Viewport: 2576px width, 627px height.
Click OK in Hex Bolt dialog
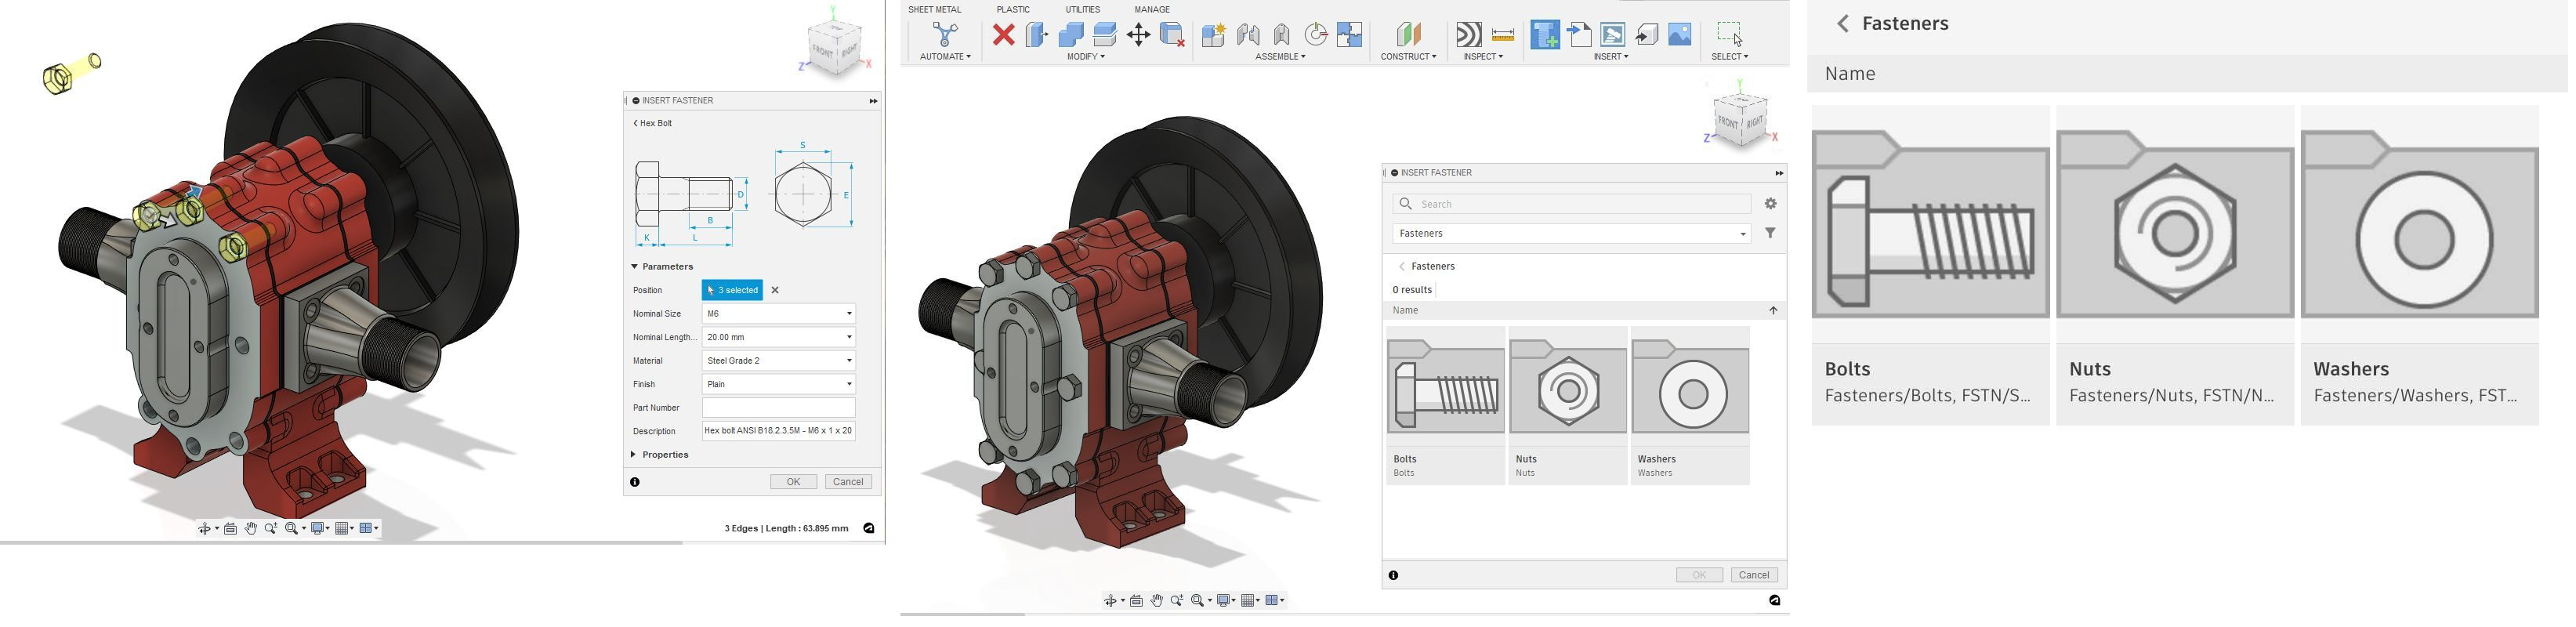793,482
